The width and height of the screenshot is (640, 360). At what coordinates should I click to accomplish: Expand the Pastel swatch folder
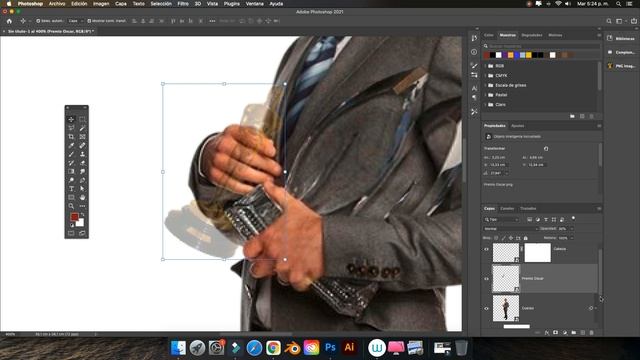click(x=486, y=95)
